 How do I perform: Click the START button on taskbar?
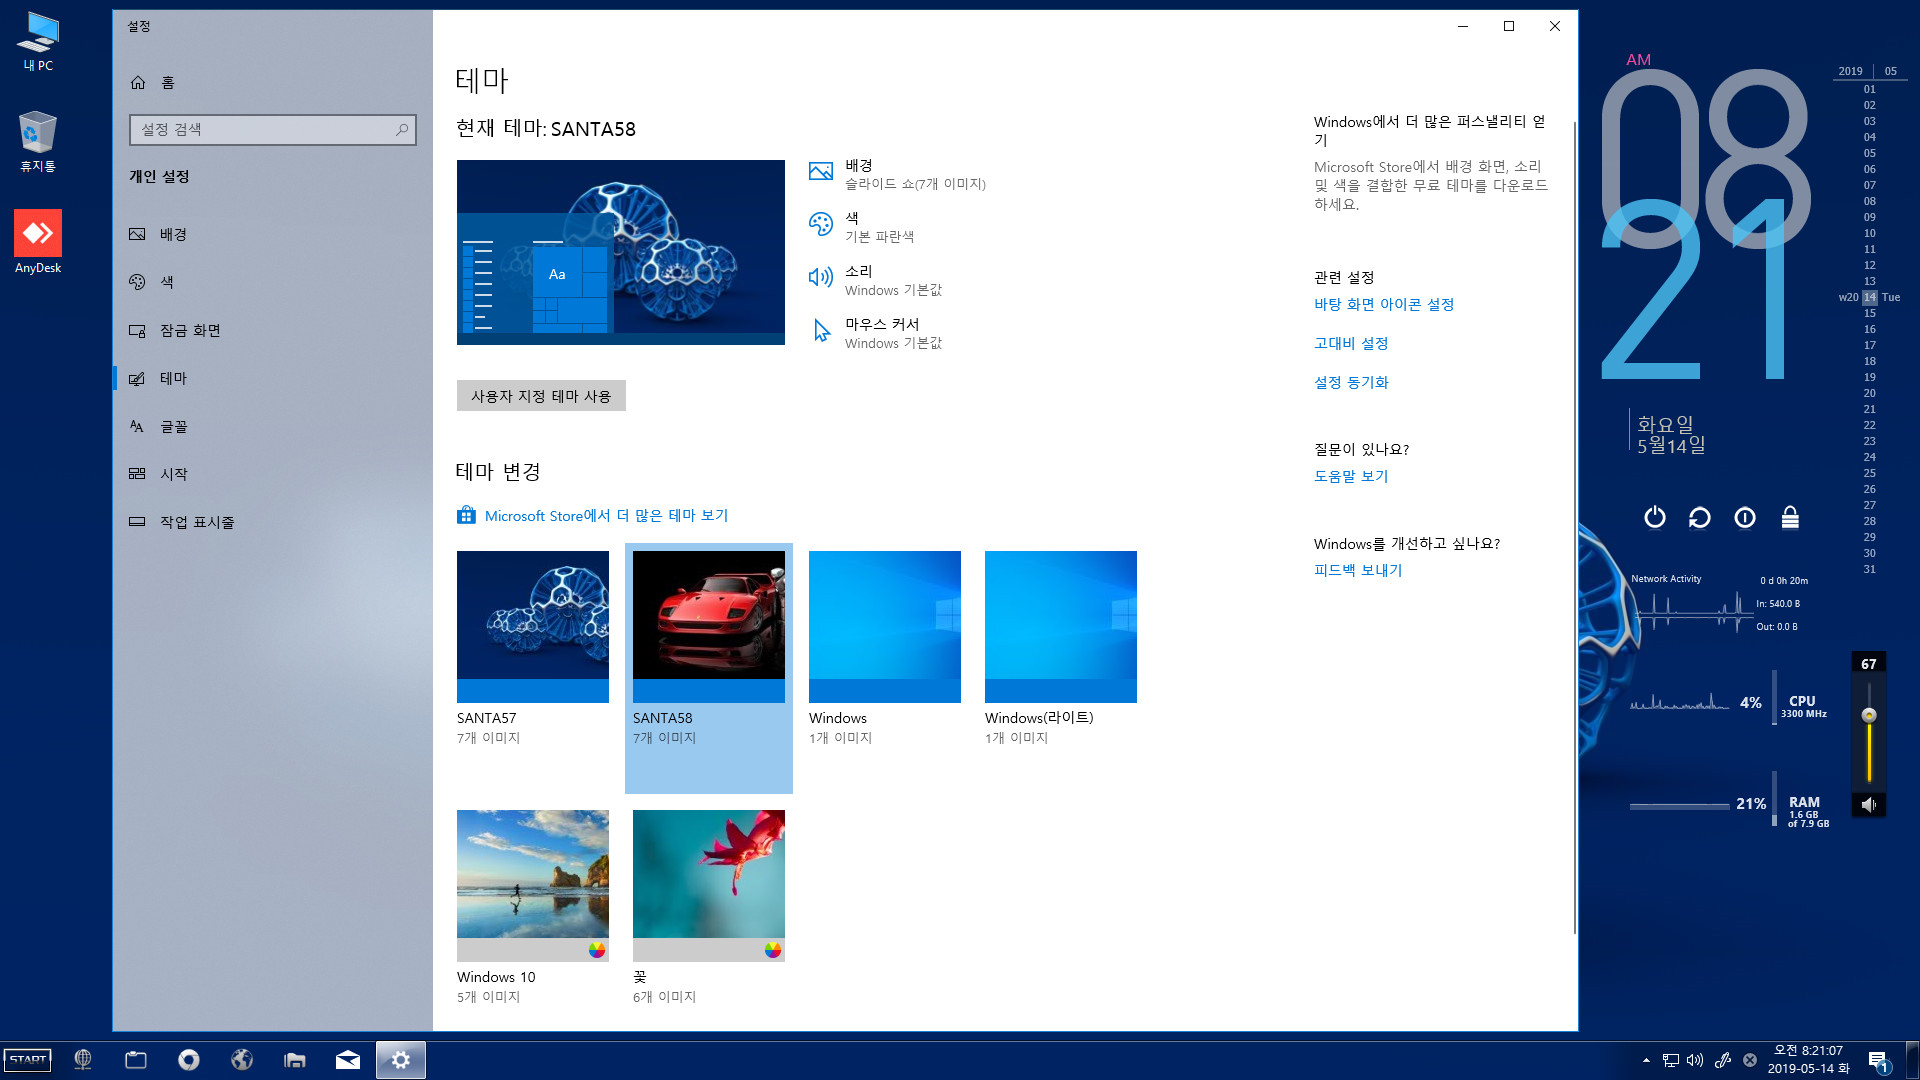28,1060
